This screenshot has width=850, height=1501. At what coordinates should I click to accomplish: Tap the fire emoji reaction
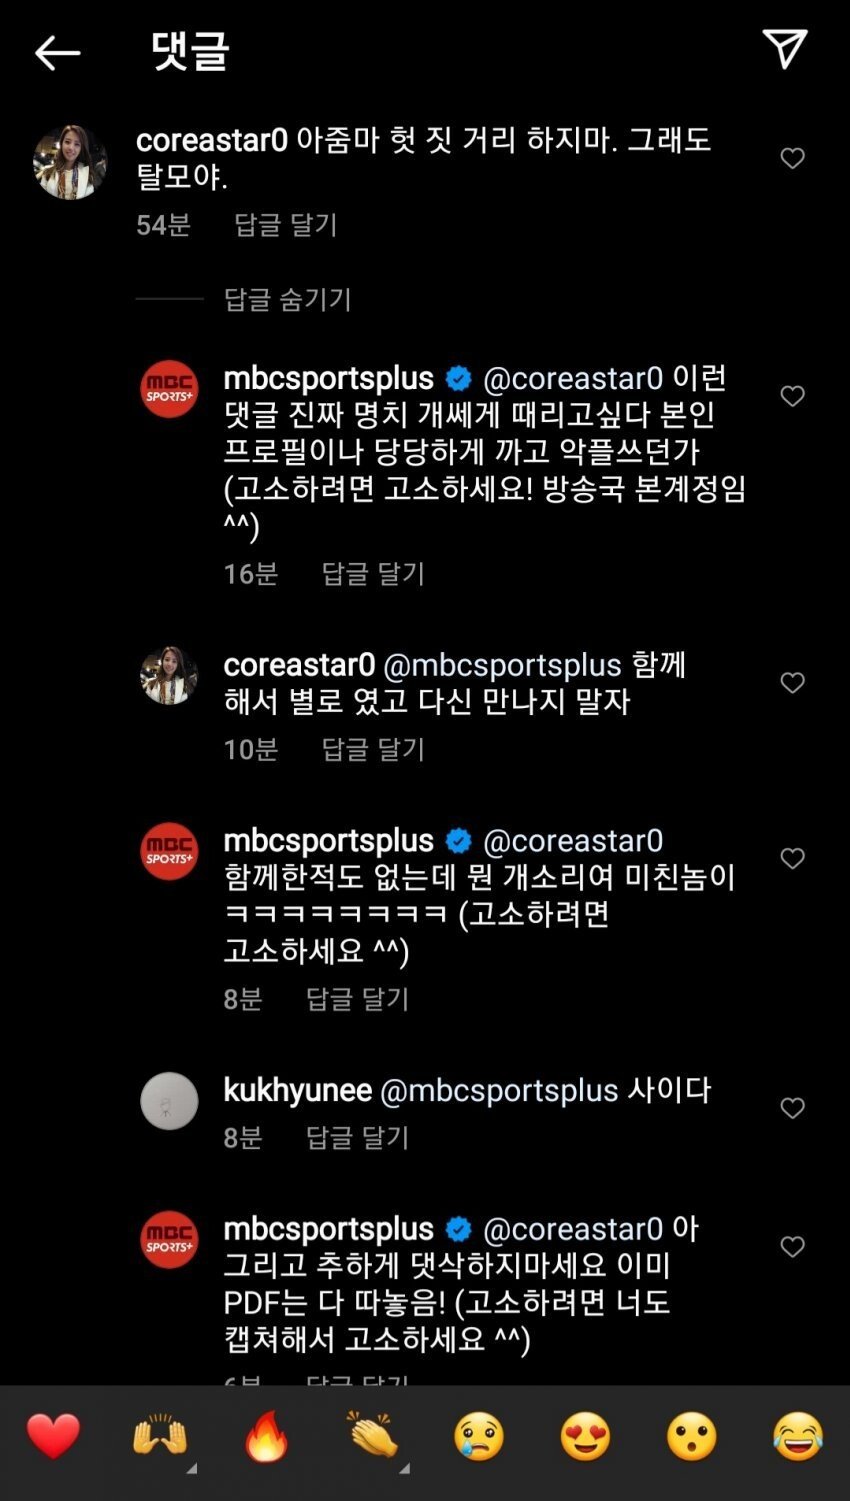point(267,1437)
